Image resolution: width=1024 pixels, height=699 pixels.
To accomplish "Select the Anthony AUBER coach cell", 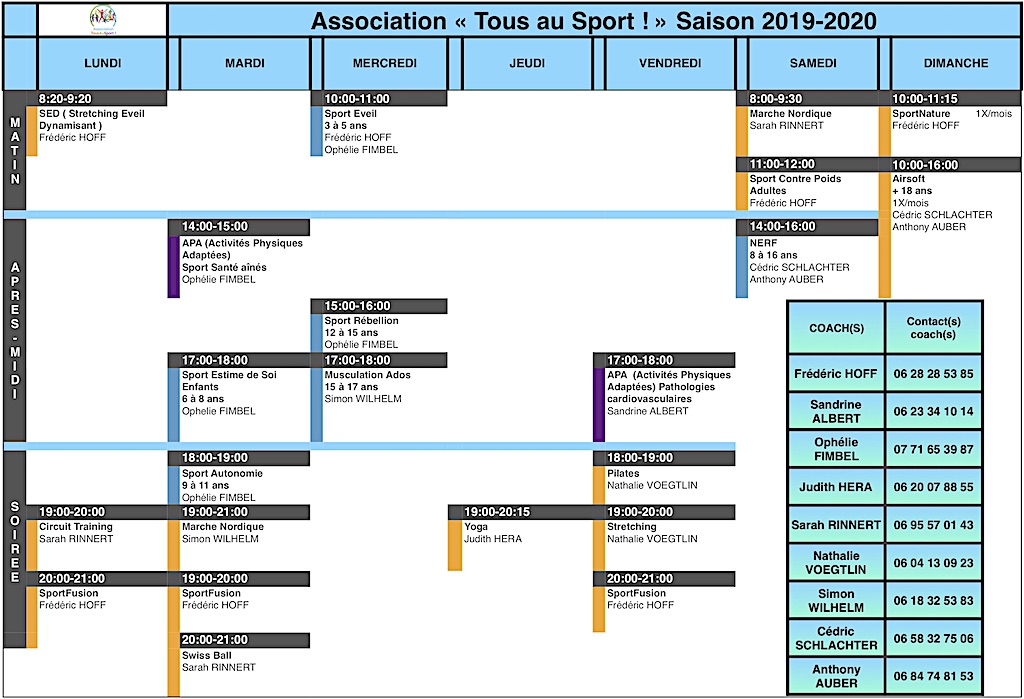I will tap(835, 676).
